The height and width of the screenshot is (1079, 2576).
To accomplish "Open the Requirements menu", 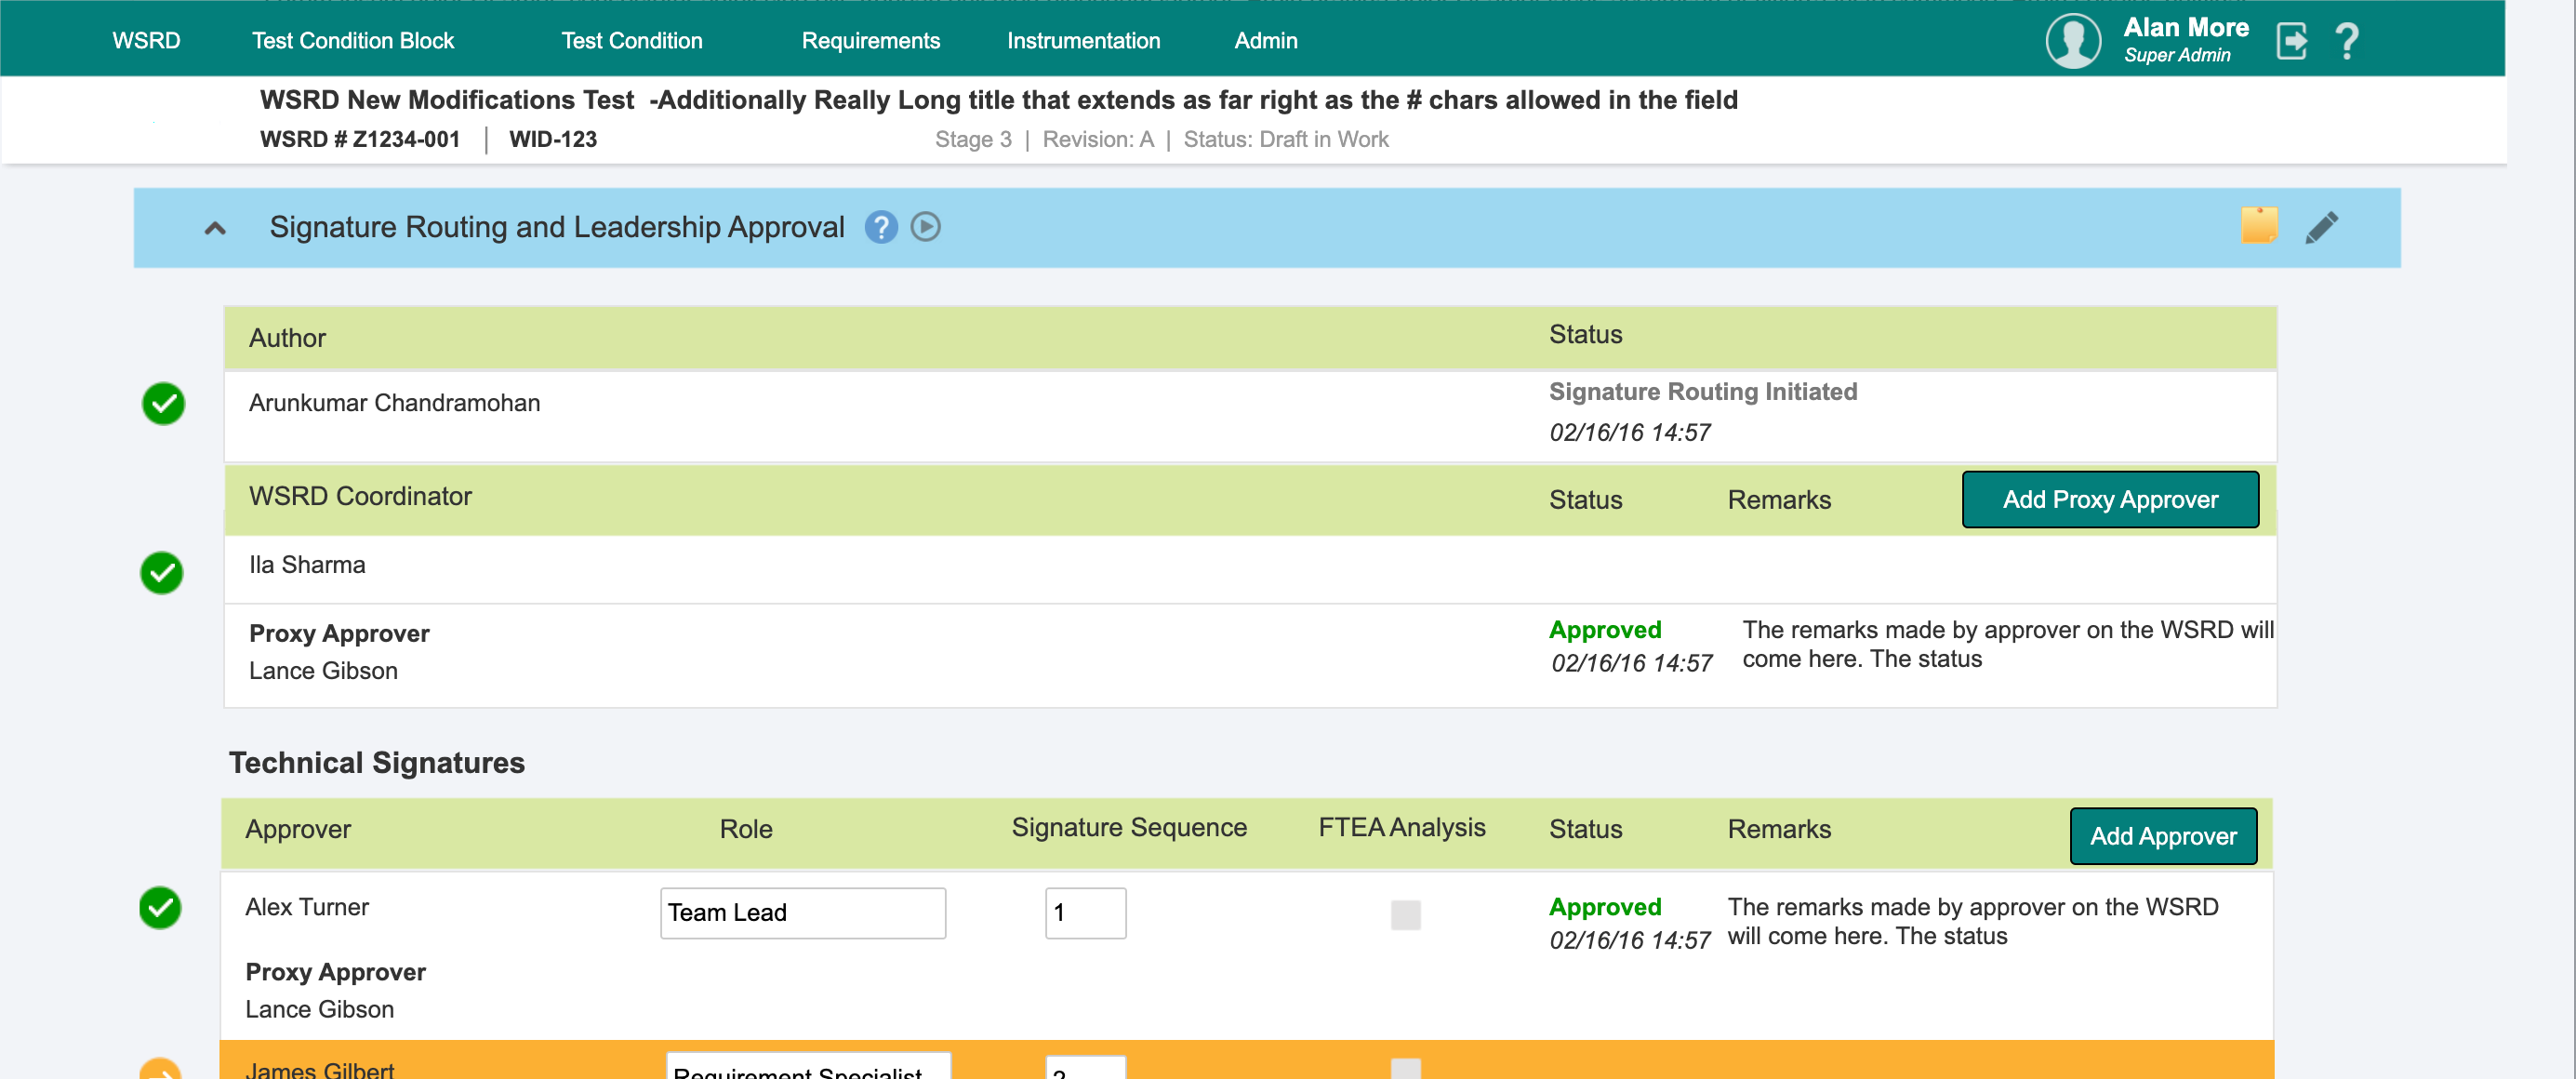I will (870, 40).
